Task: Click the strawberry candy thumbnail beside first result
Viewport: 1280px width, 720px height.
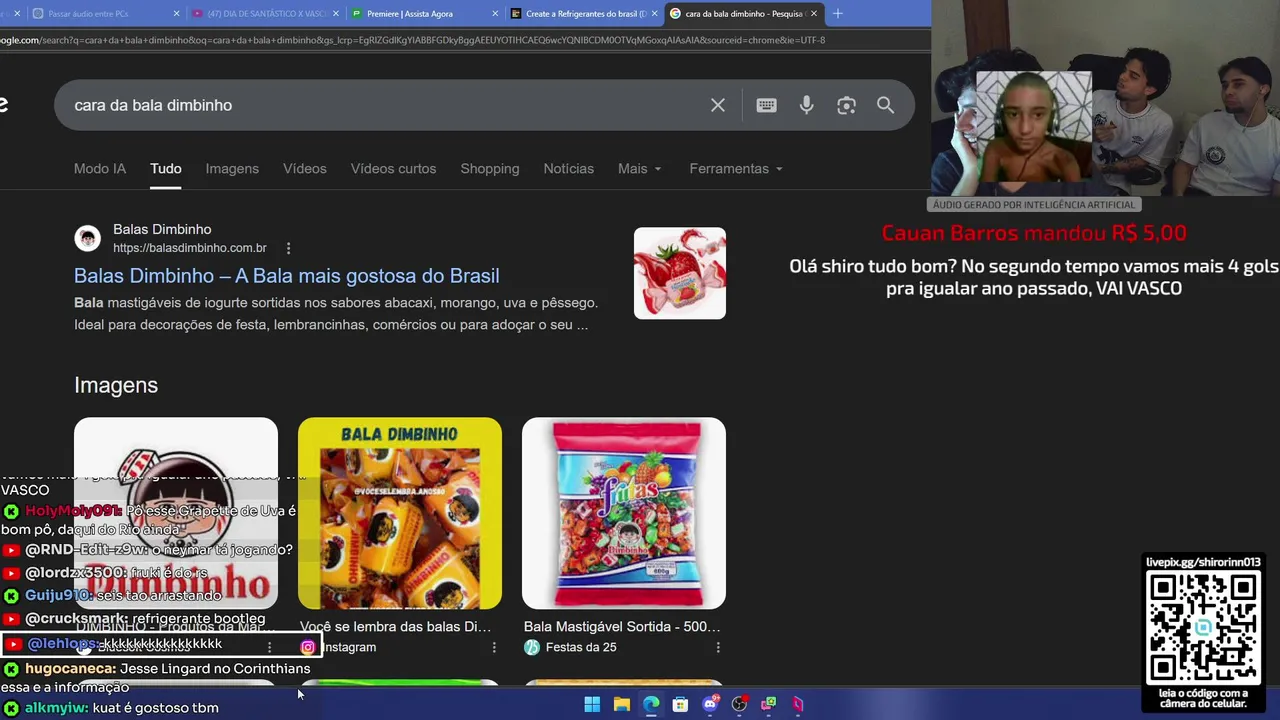Action: (680, 273)
